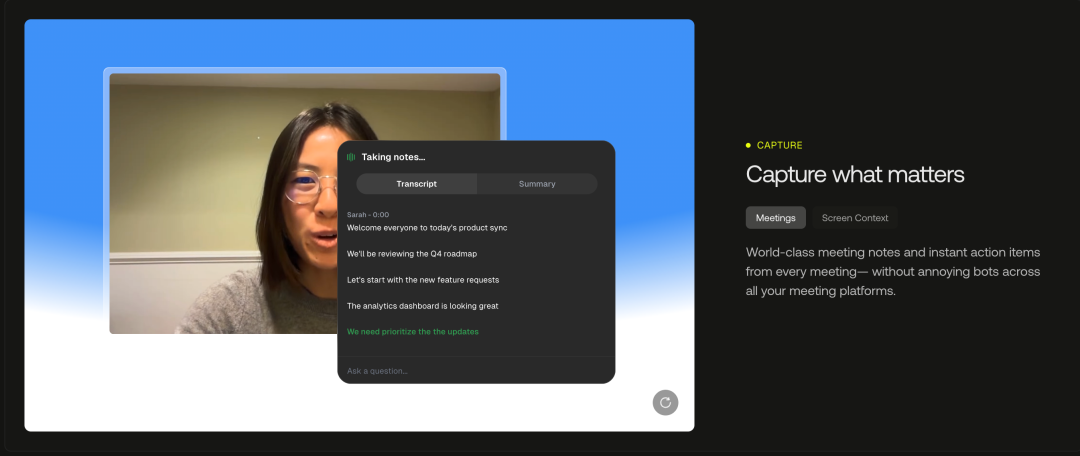Switch to the Transcript tab
The height and width of the screenshot is (456, 1080).
[x=416, y=184]
